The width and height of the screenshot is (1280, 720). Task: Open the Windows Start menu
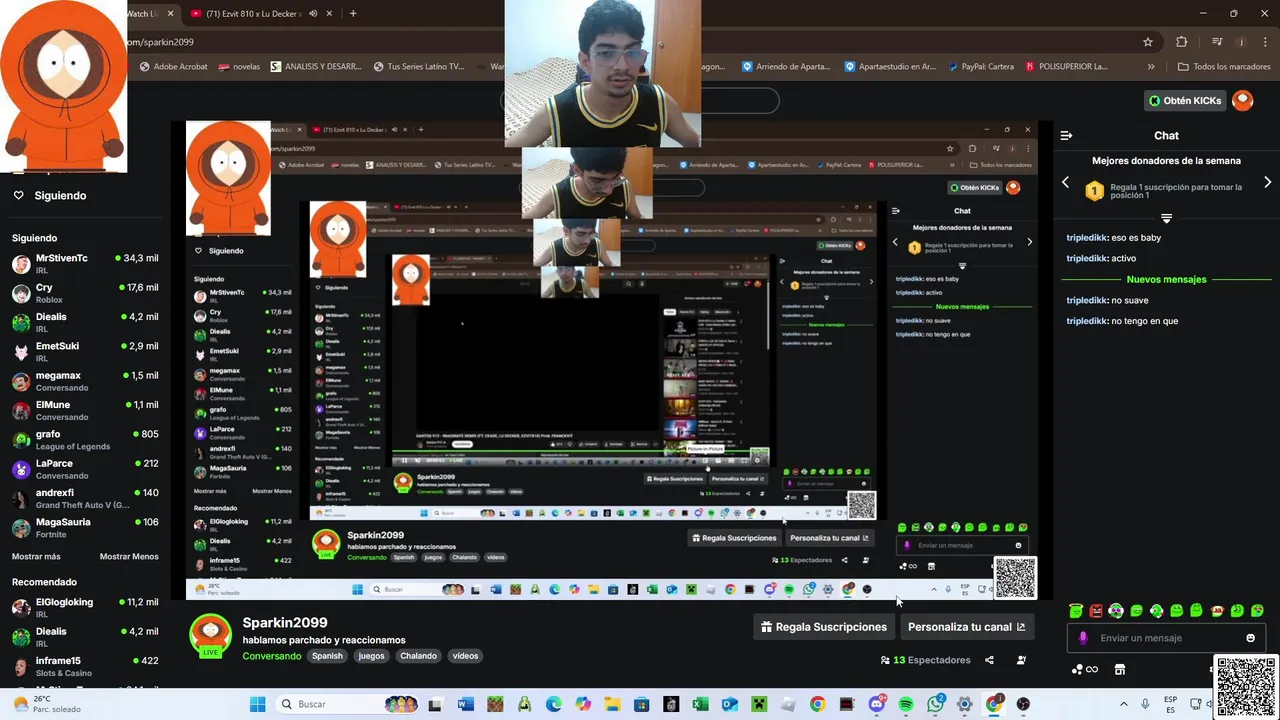(257, 704)
